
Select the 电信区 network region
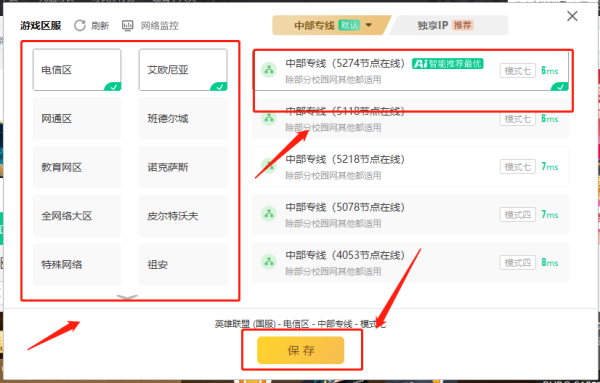tap(77, 70)
